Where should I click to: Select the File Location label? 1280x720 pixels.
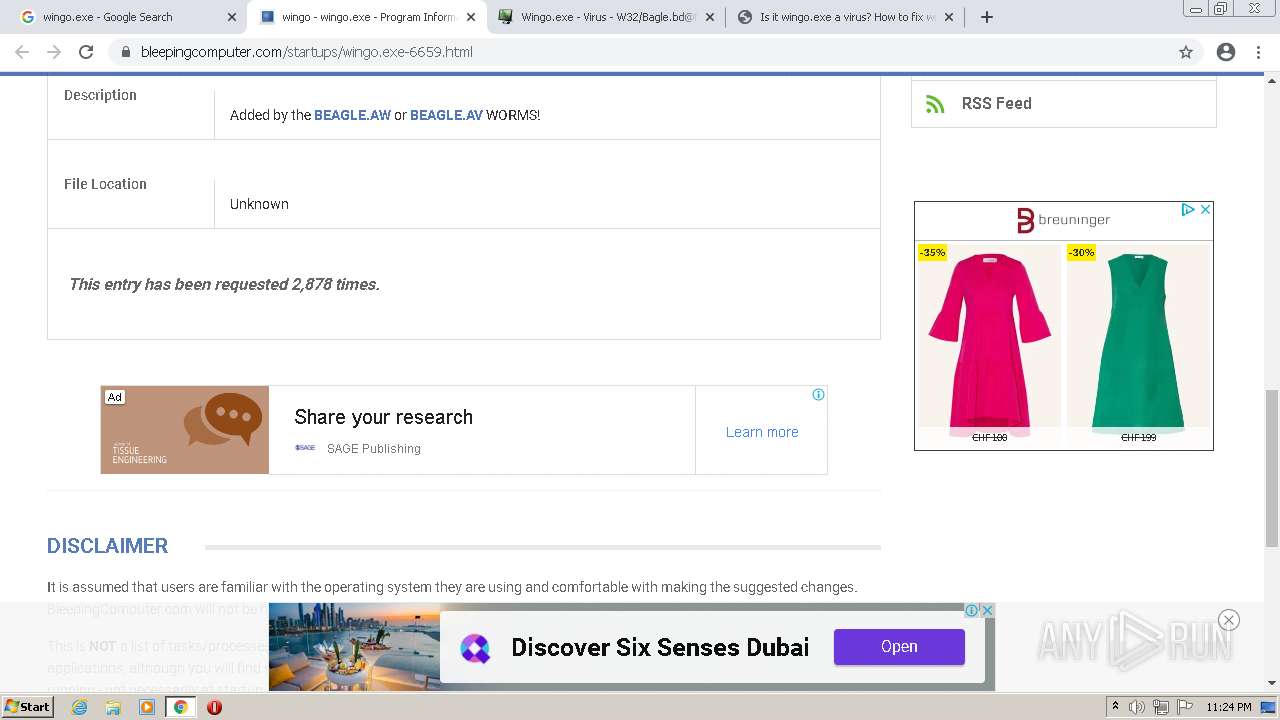tap(105, 184)
